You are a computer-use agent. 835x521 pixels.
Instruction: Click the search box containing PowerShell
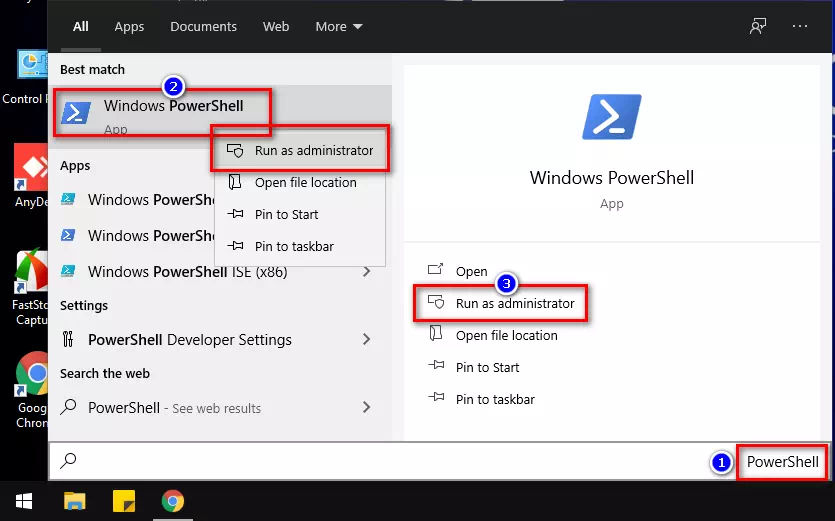tap(439, 461)
